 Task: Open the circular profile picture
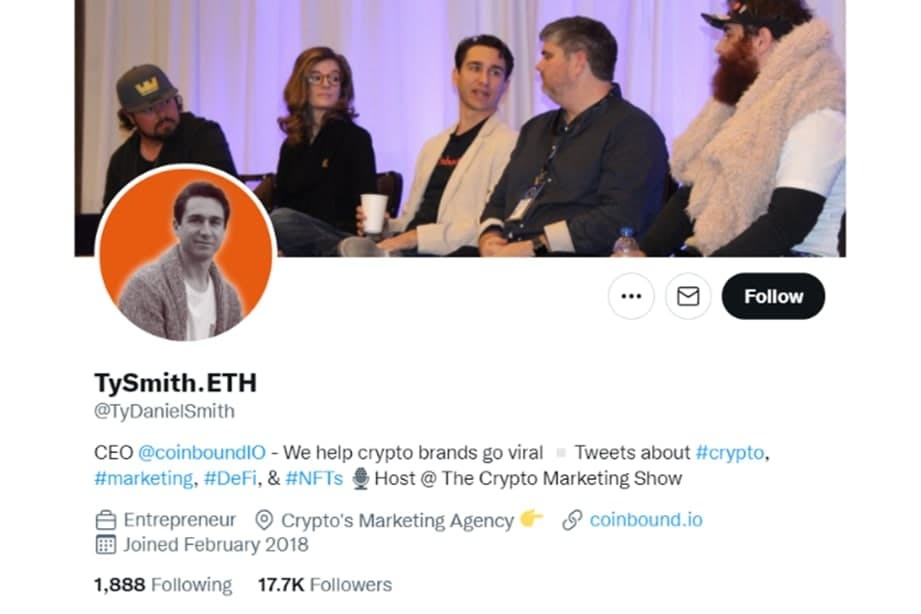click(186, 253)
